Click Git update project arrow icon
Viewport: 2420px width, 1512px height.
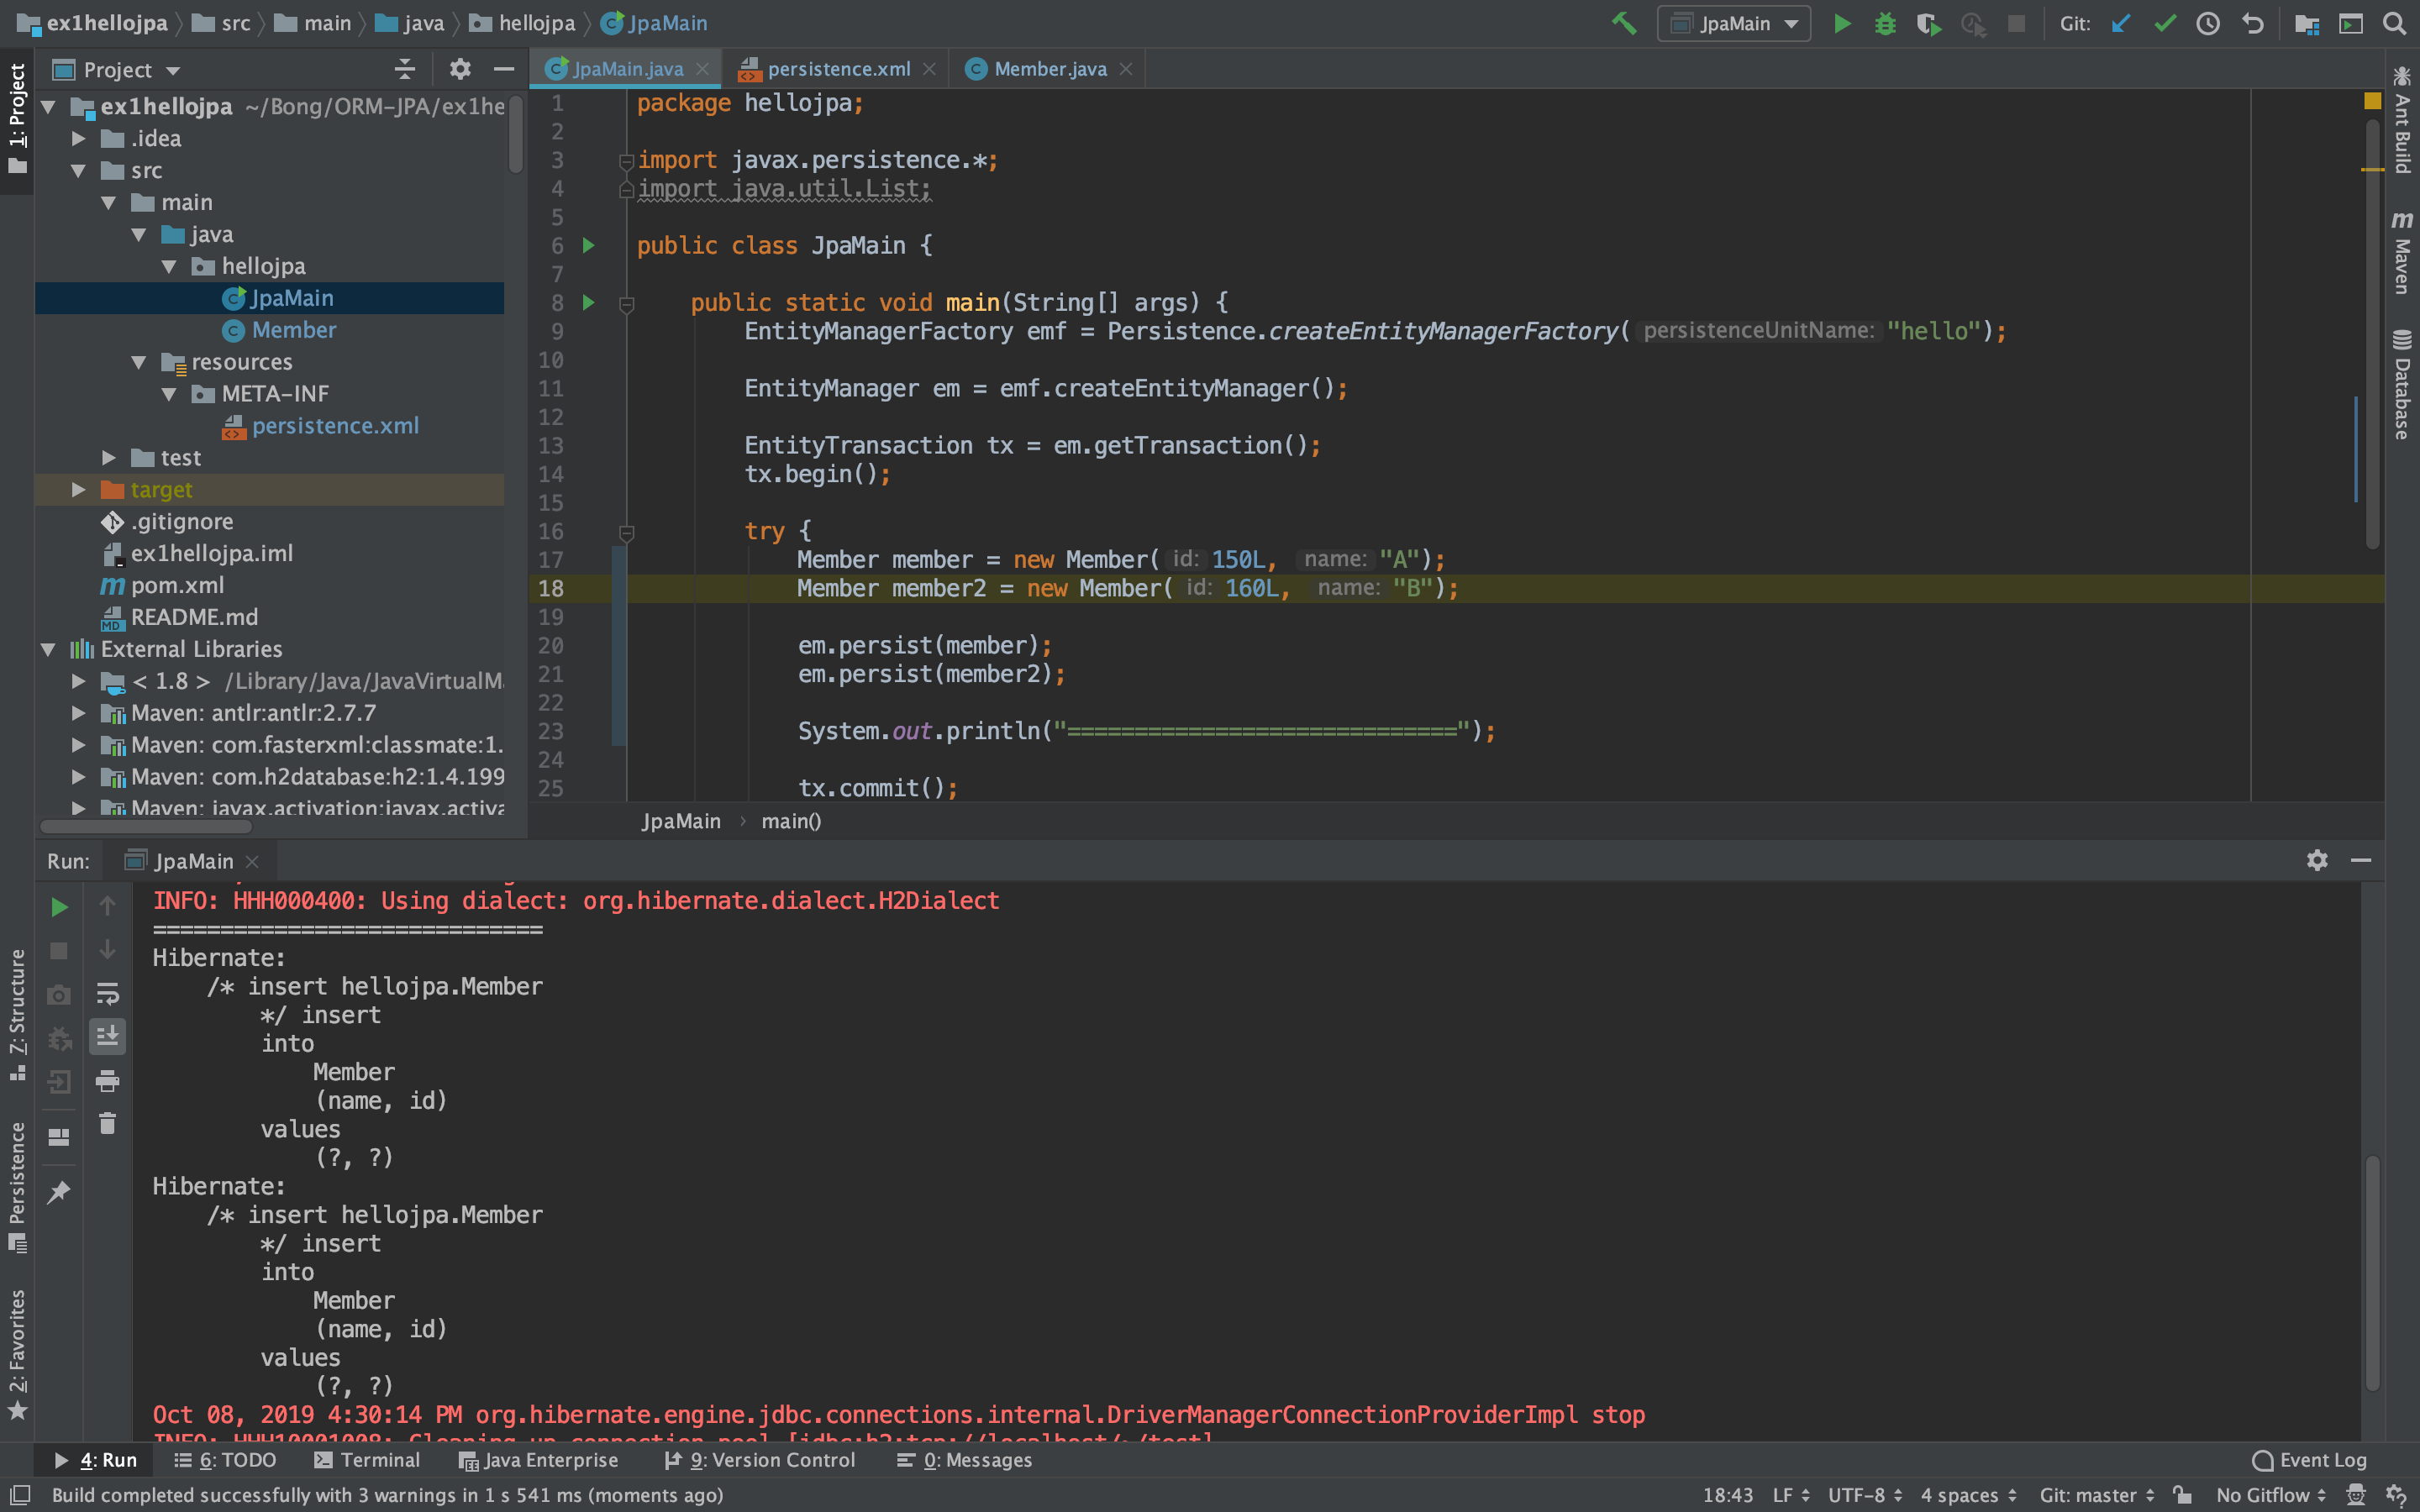[2120, 23]
